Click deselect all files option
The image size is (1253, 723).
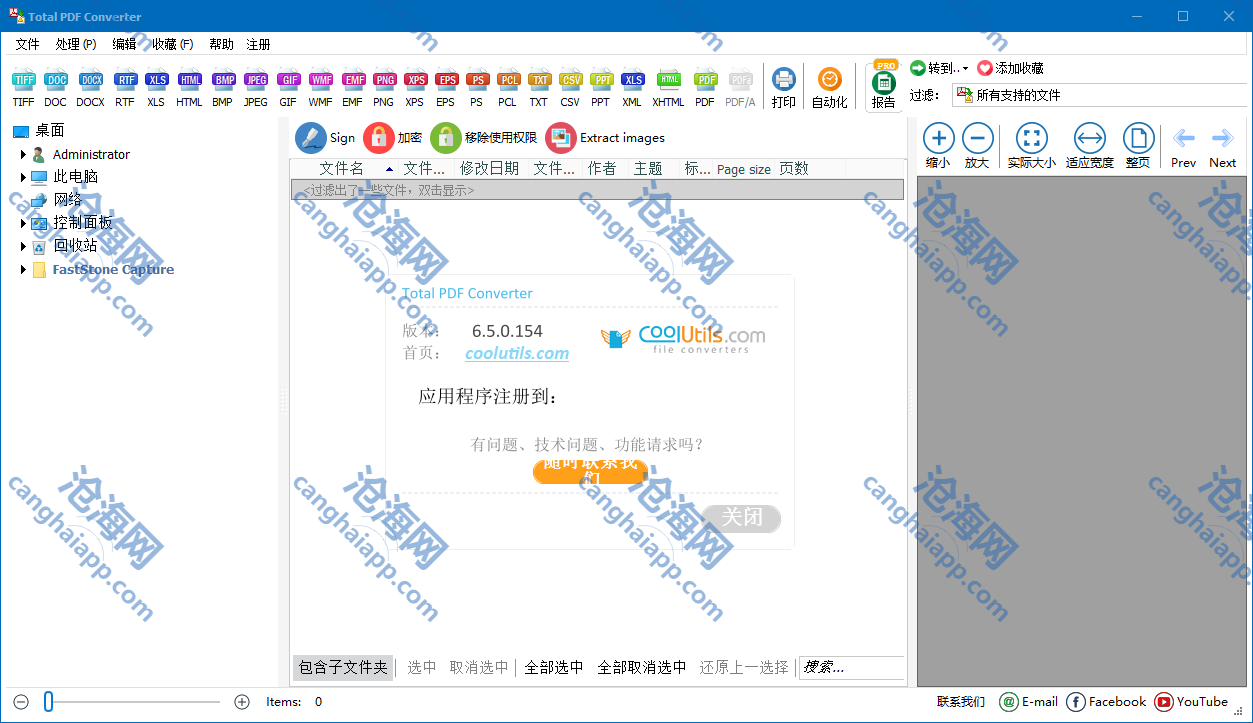coord(641,667)
